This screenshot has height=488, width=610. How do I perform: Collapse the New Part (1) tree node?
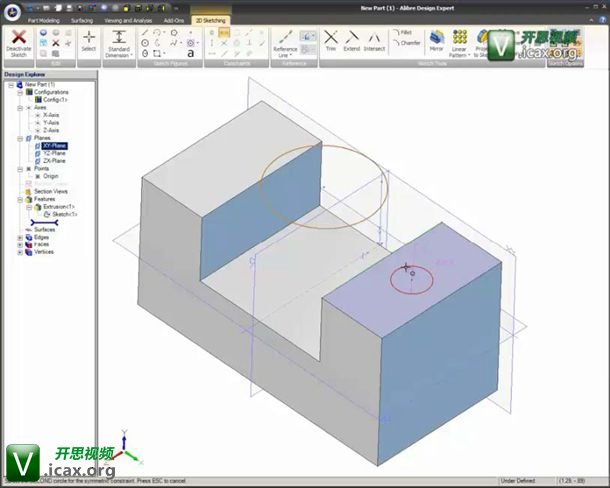[11, 85]
